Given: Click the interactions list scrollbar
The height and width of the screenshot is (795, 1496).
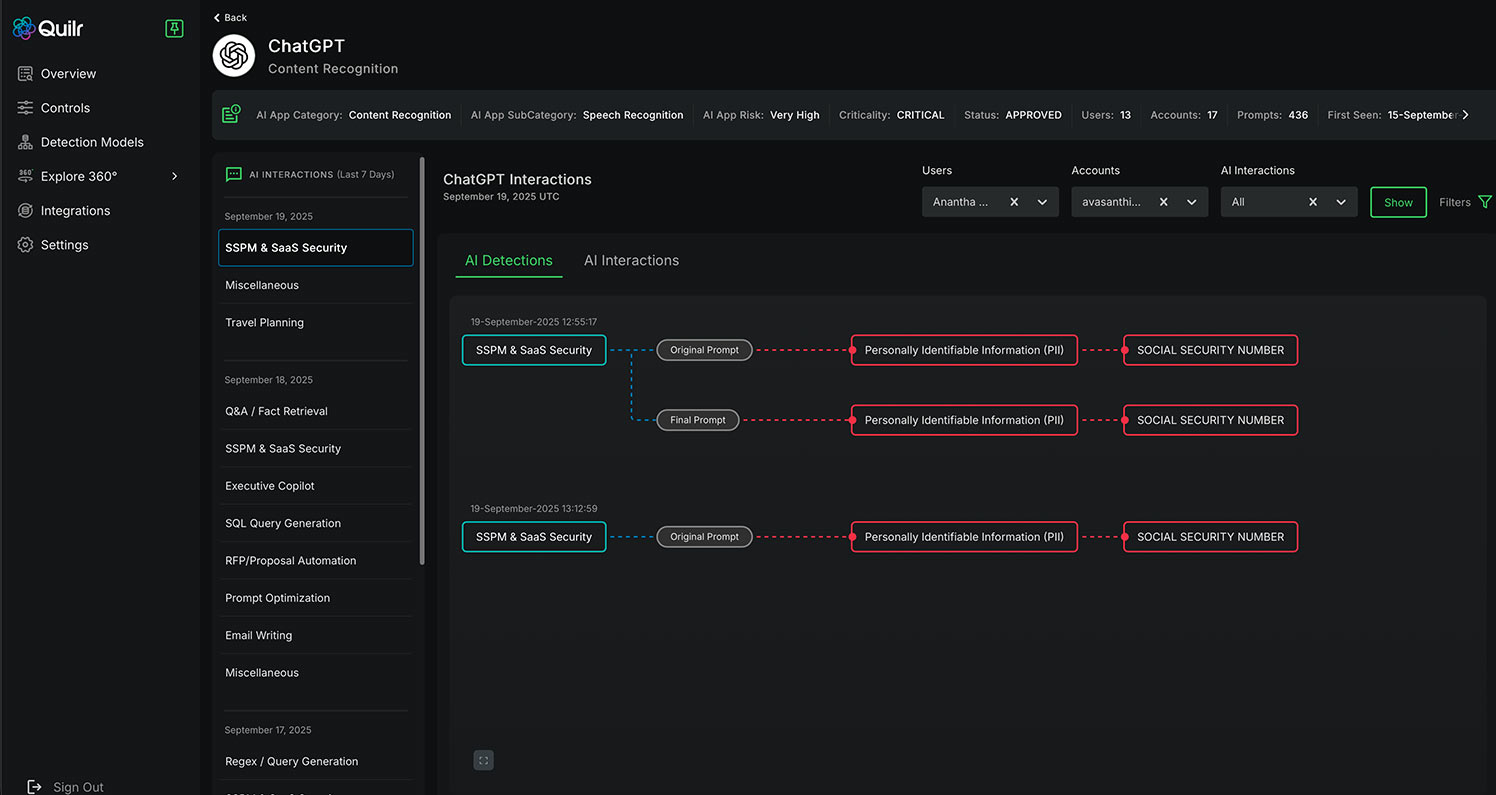Looking at the screenshot, I should click(422, 360).
